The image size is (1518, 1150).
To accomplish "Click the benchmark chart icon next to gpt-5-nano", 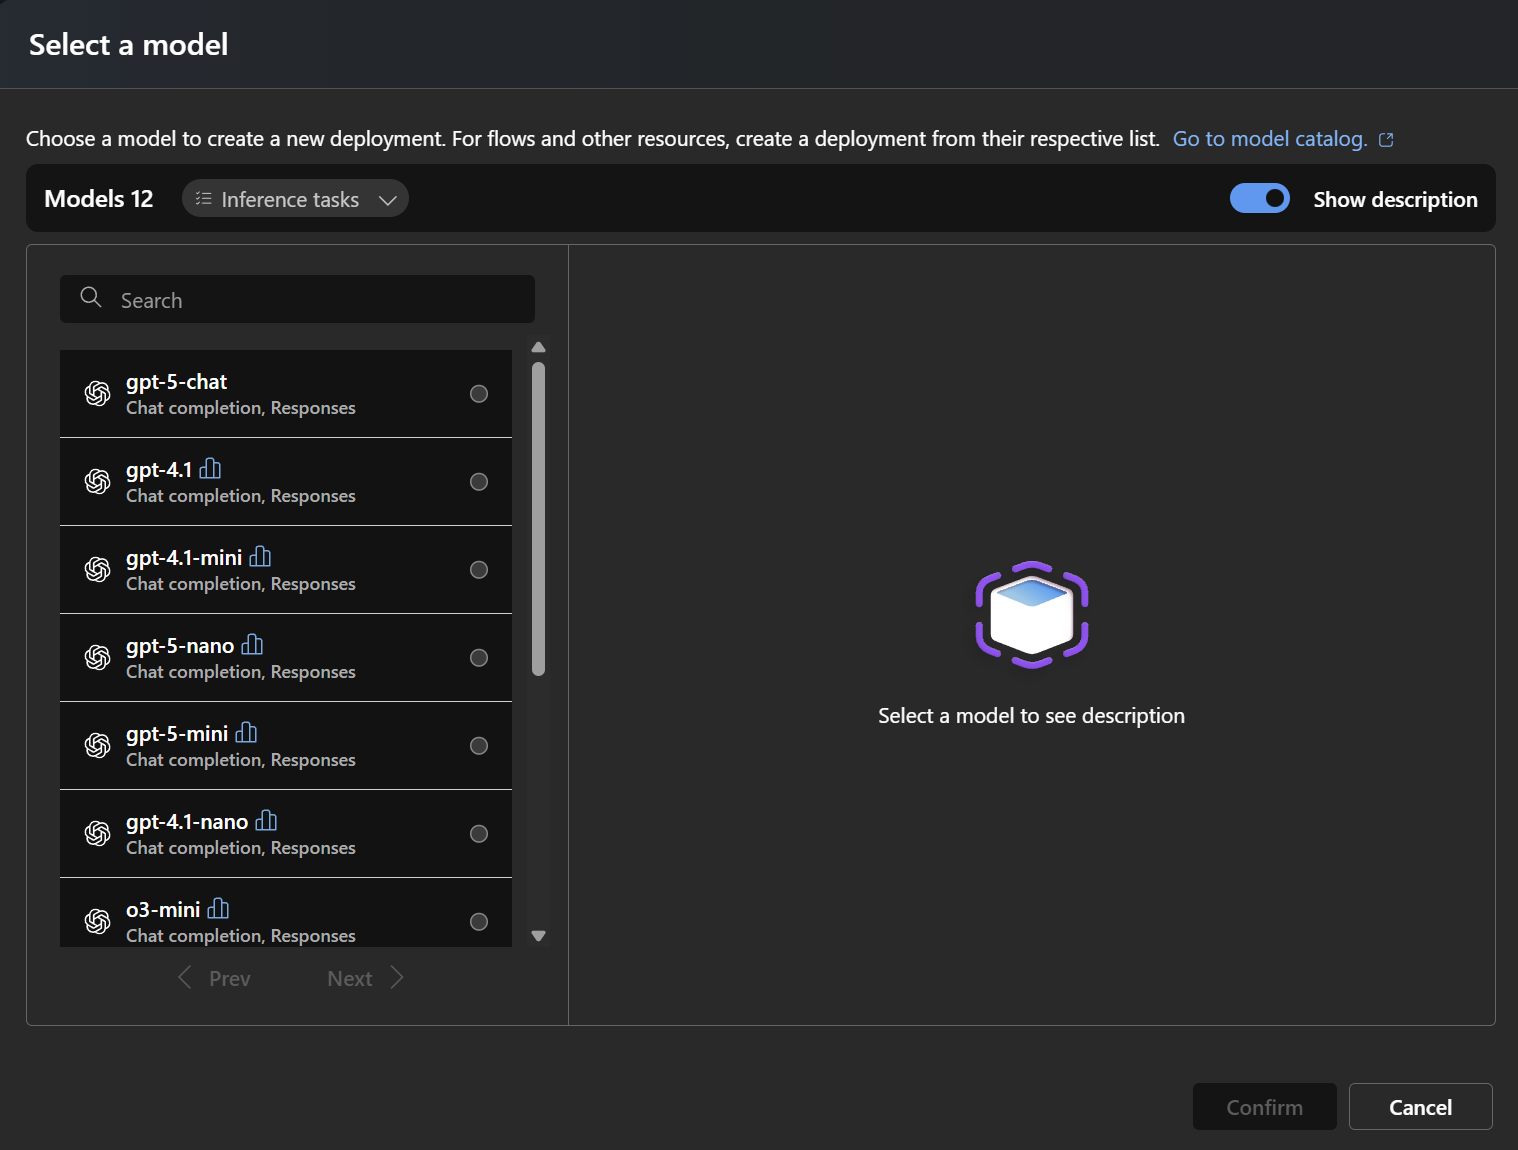I will pos(252,645).
